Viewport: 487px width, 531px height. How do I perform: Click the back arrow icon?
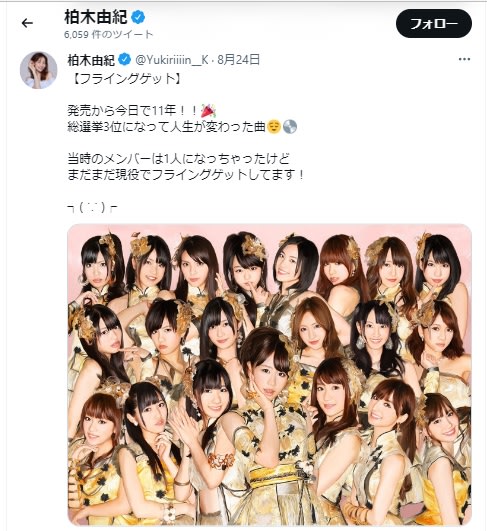(x=27, y=23)
